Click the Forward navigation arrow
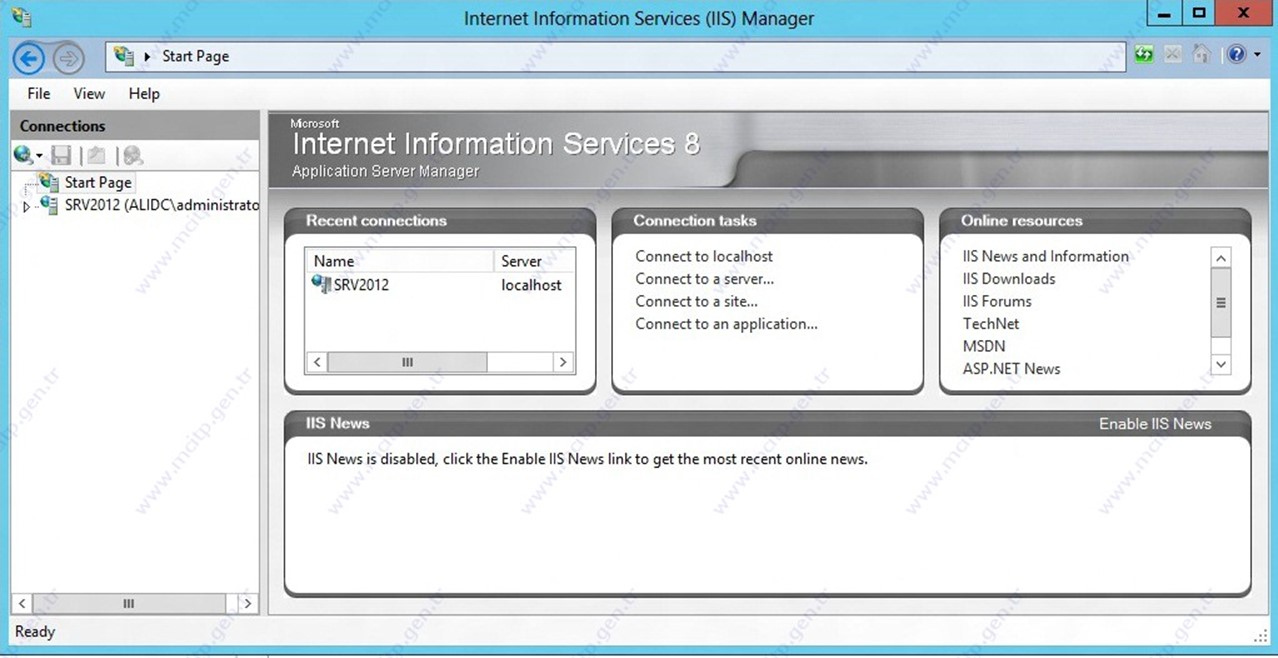 pos(67,58)
